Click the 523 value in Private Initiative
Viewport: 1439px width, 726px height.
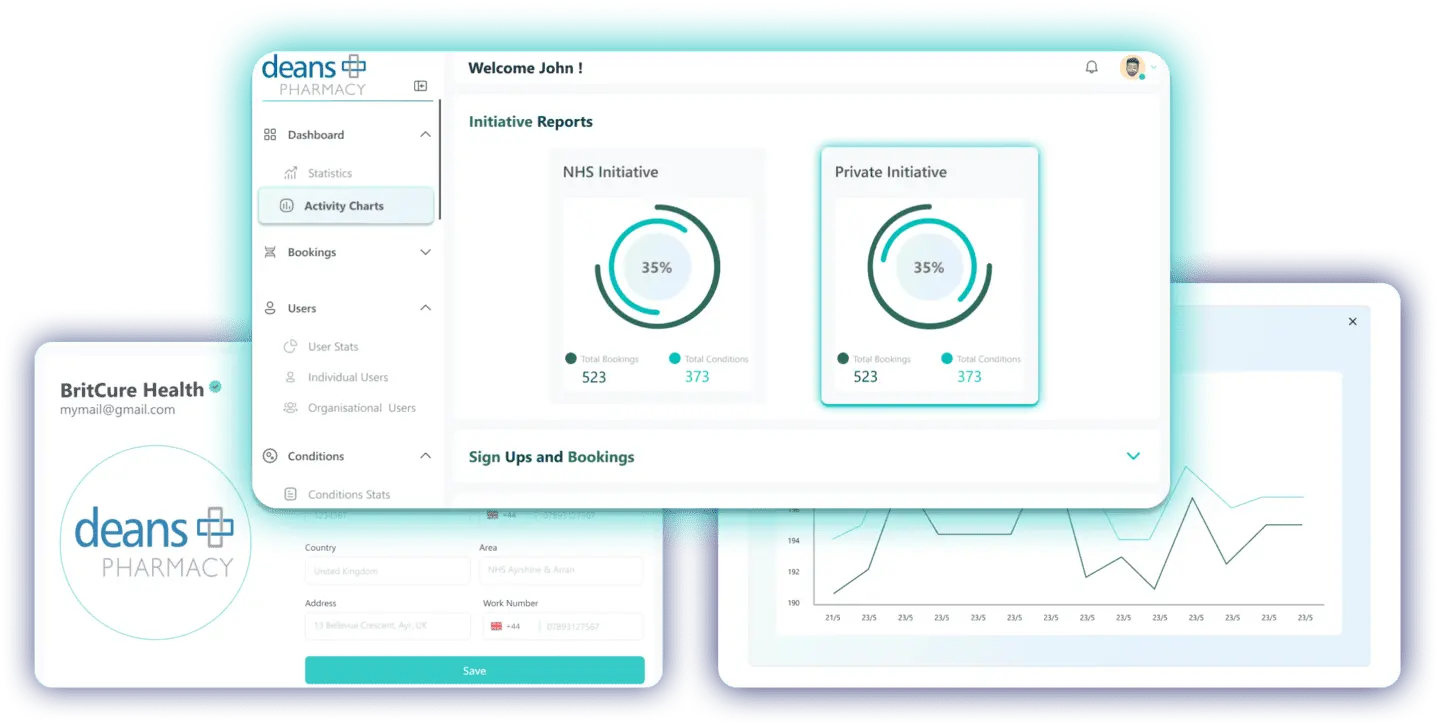click(866, 377)
